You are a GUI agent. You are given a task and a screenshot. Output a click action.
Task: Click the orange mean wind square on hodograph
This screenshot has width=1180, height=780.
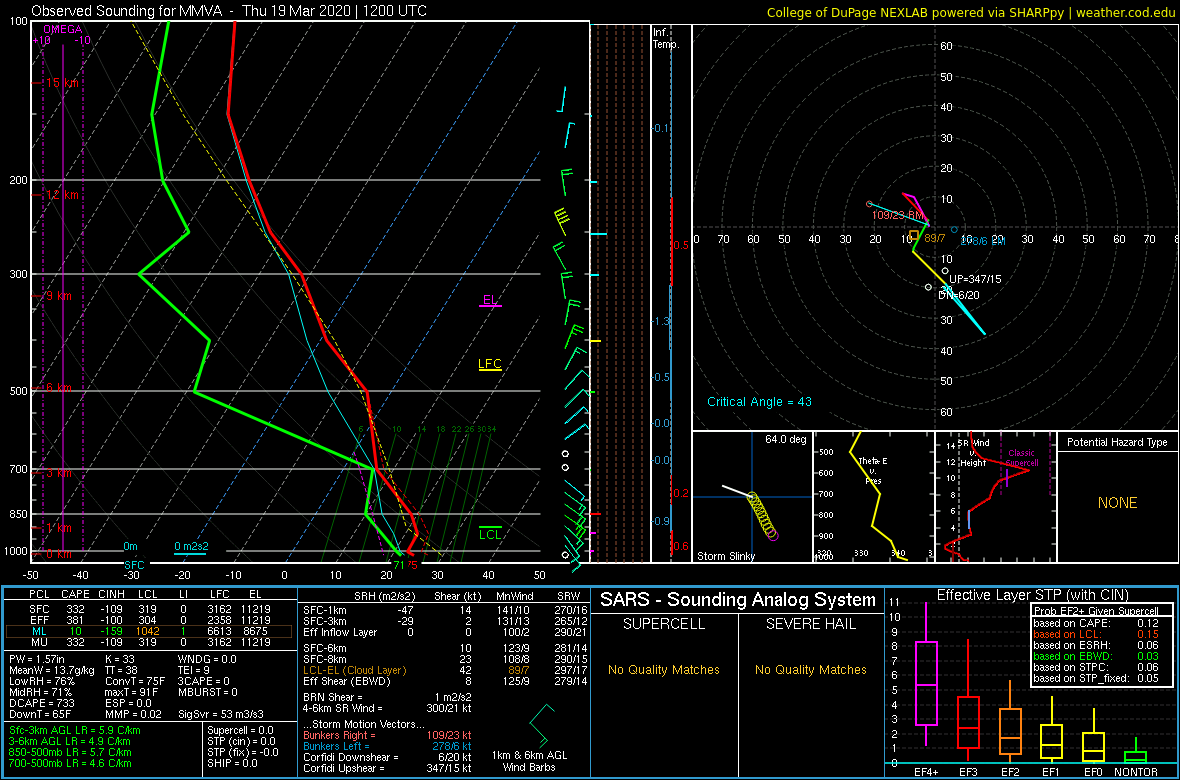click(914, 235)
